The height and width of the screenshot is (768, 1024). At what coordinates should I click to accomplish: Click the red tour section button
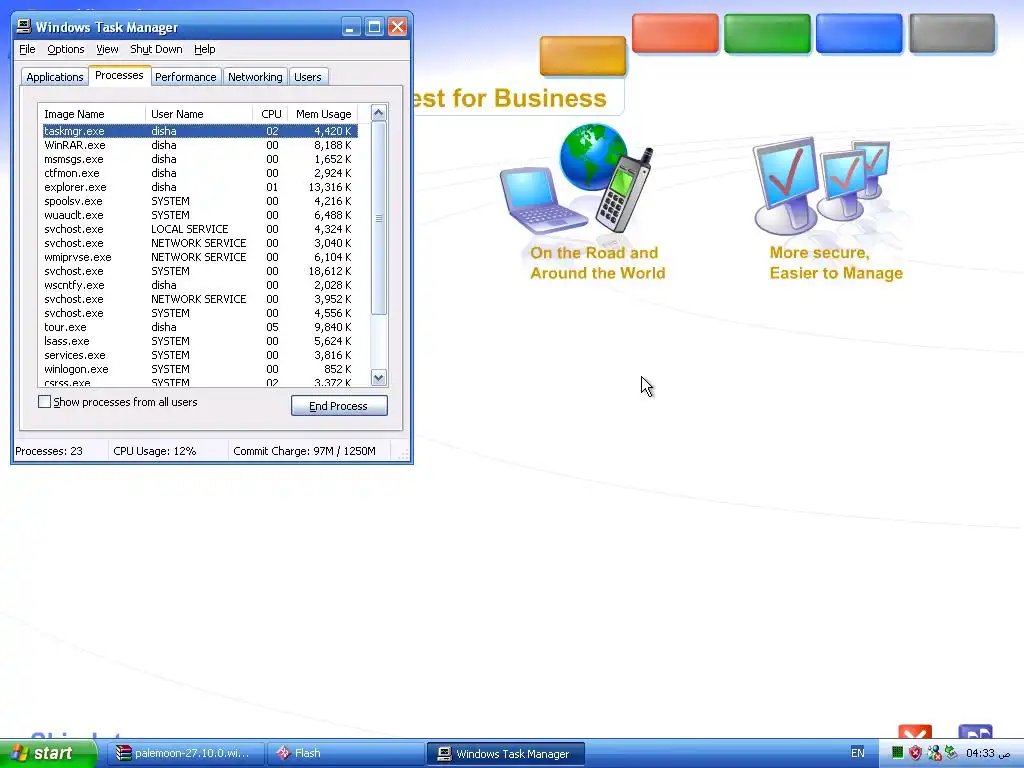pyautogui.click(x=675, y=33)
